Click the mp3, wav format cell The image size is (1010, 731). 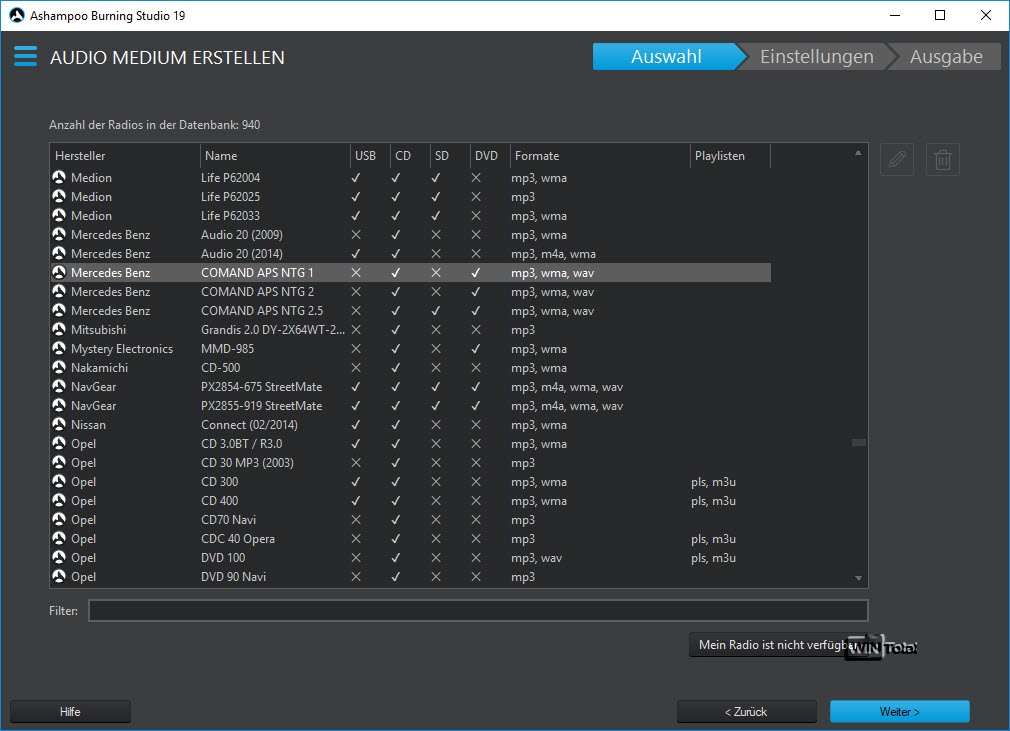(537, 558)
